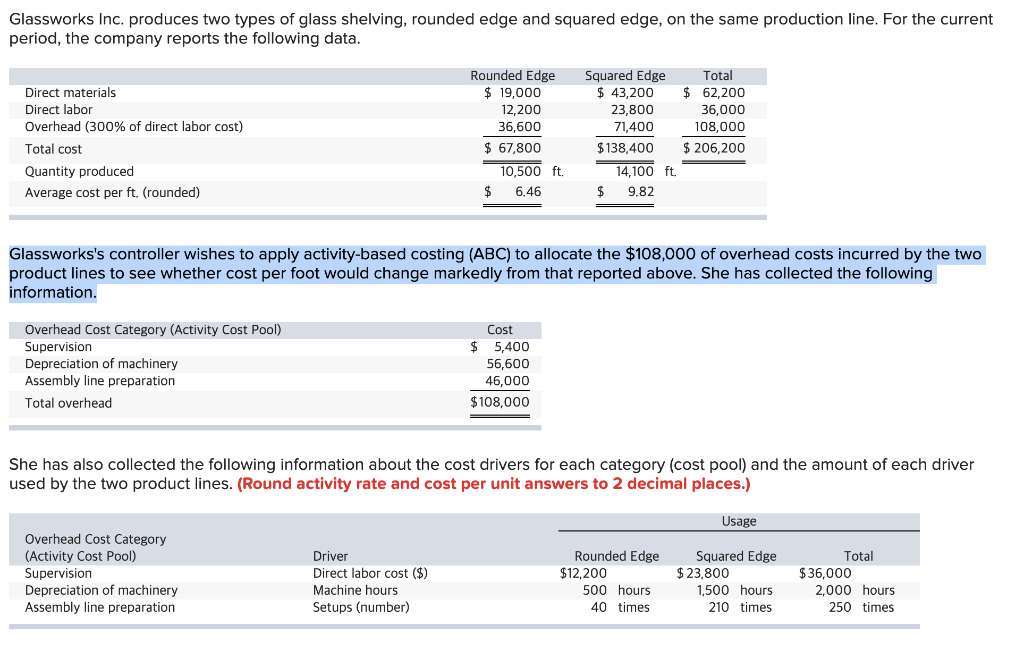Image resolution: width=1024 pixels, height=650 pixels.
Task: Select Supervision cost $5,400
Action: [500, 347]
